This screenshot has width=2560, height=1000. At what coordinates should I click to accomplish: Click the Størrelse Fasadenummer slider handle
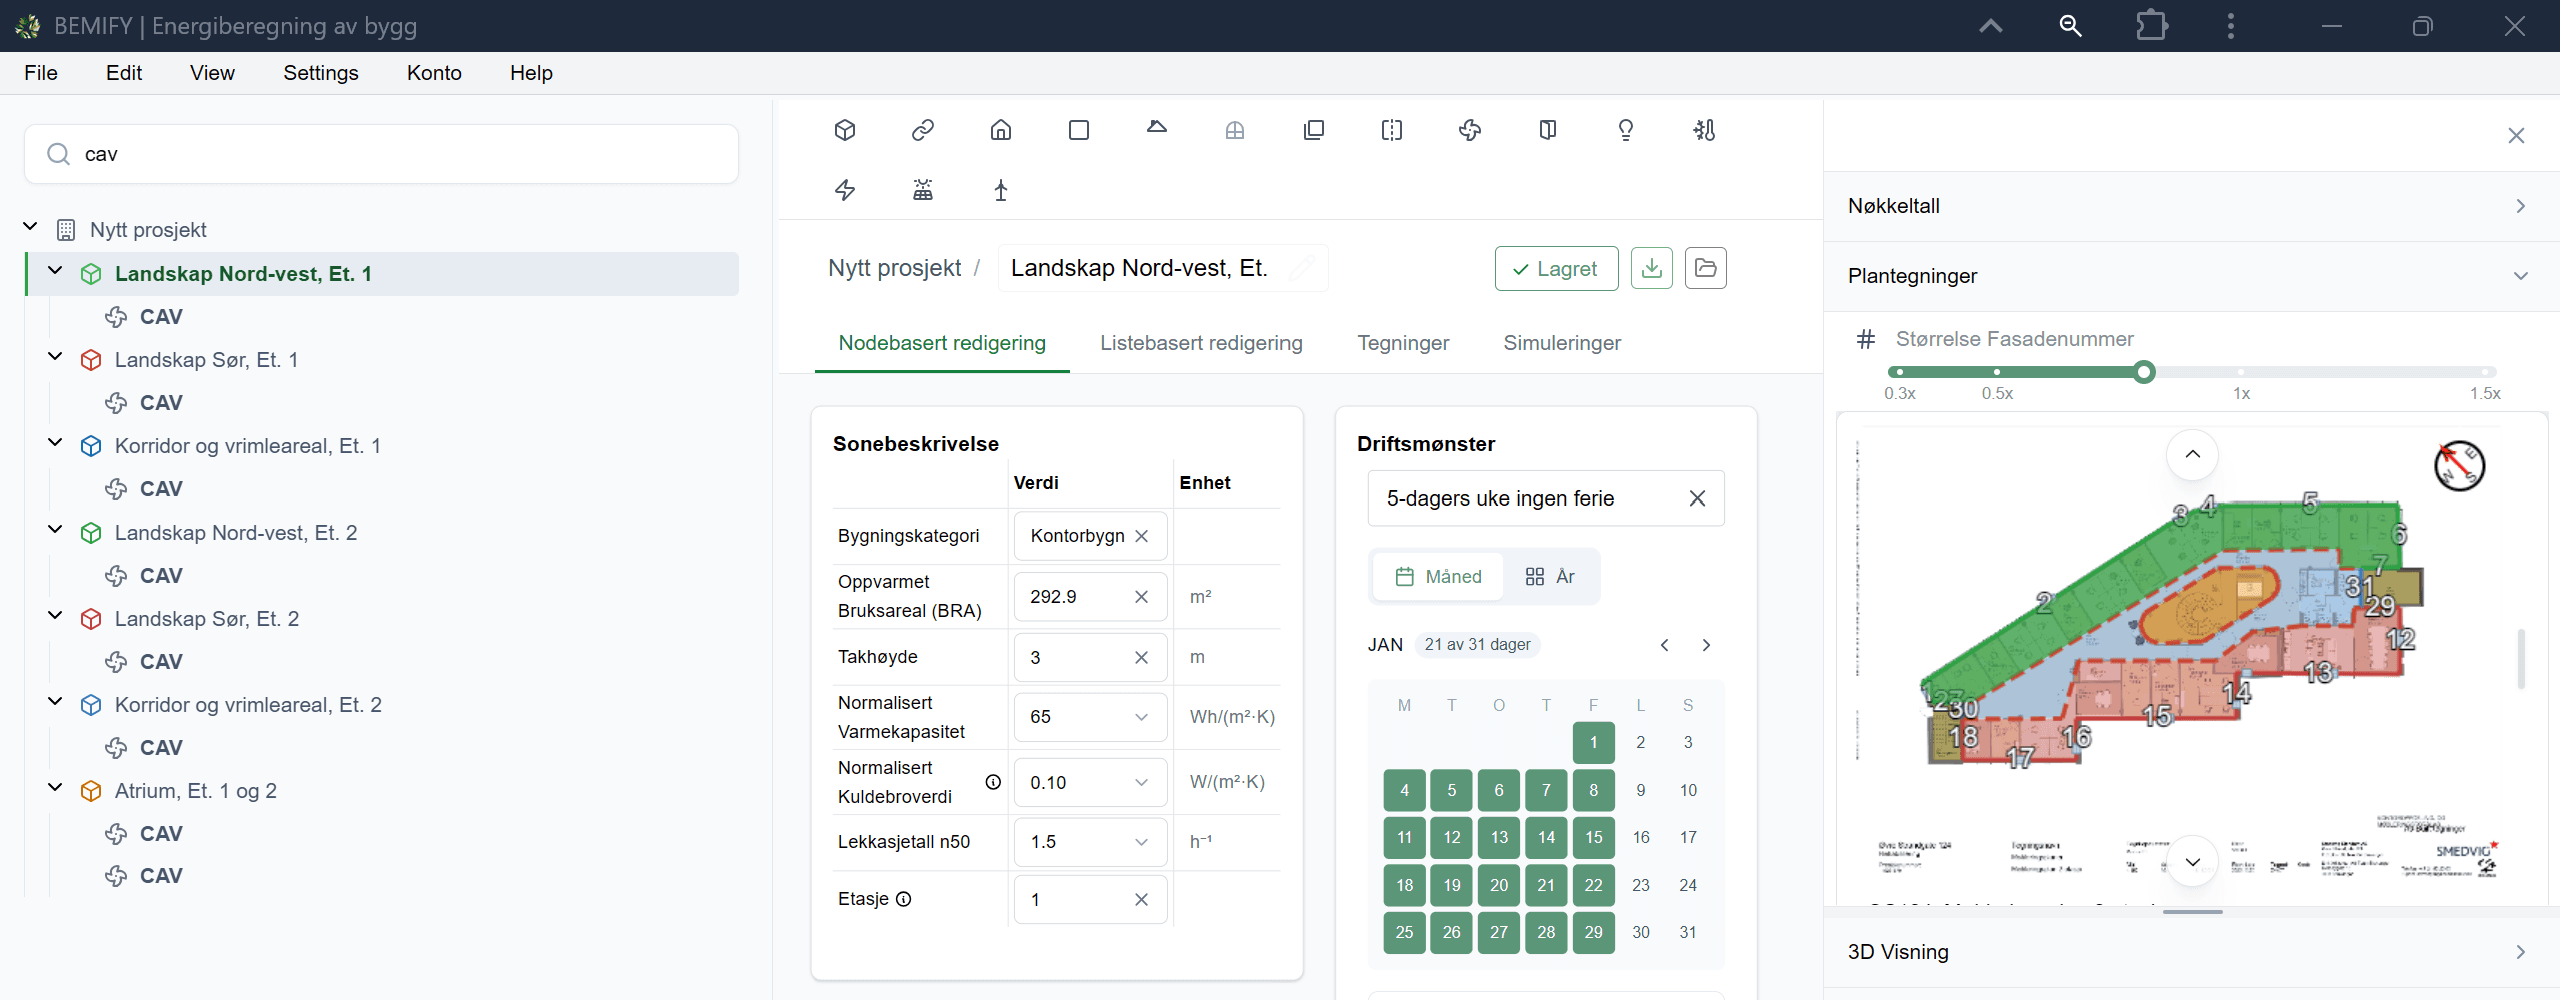point(2143,372)
